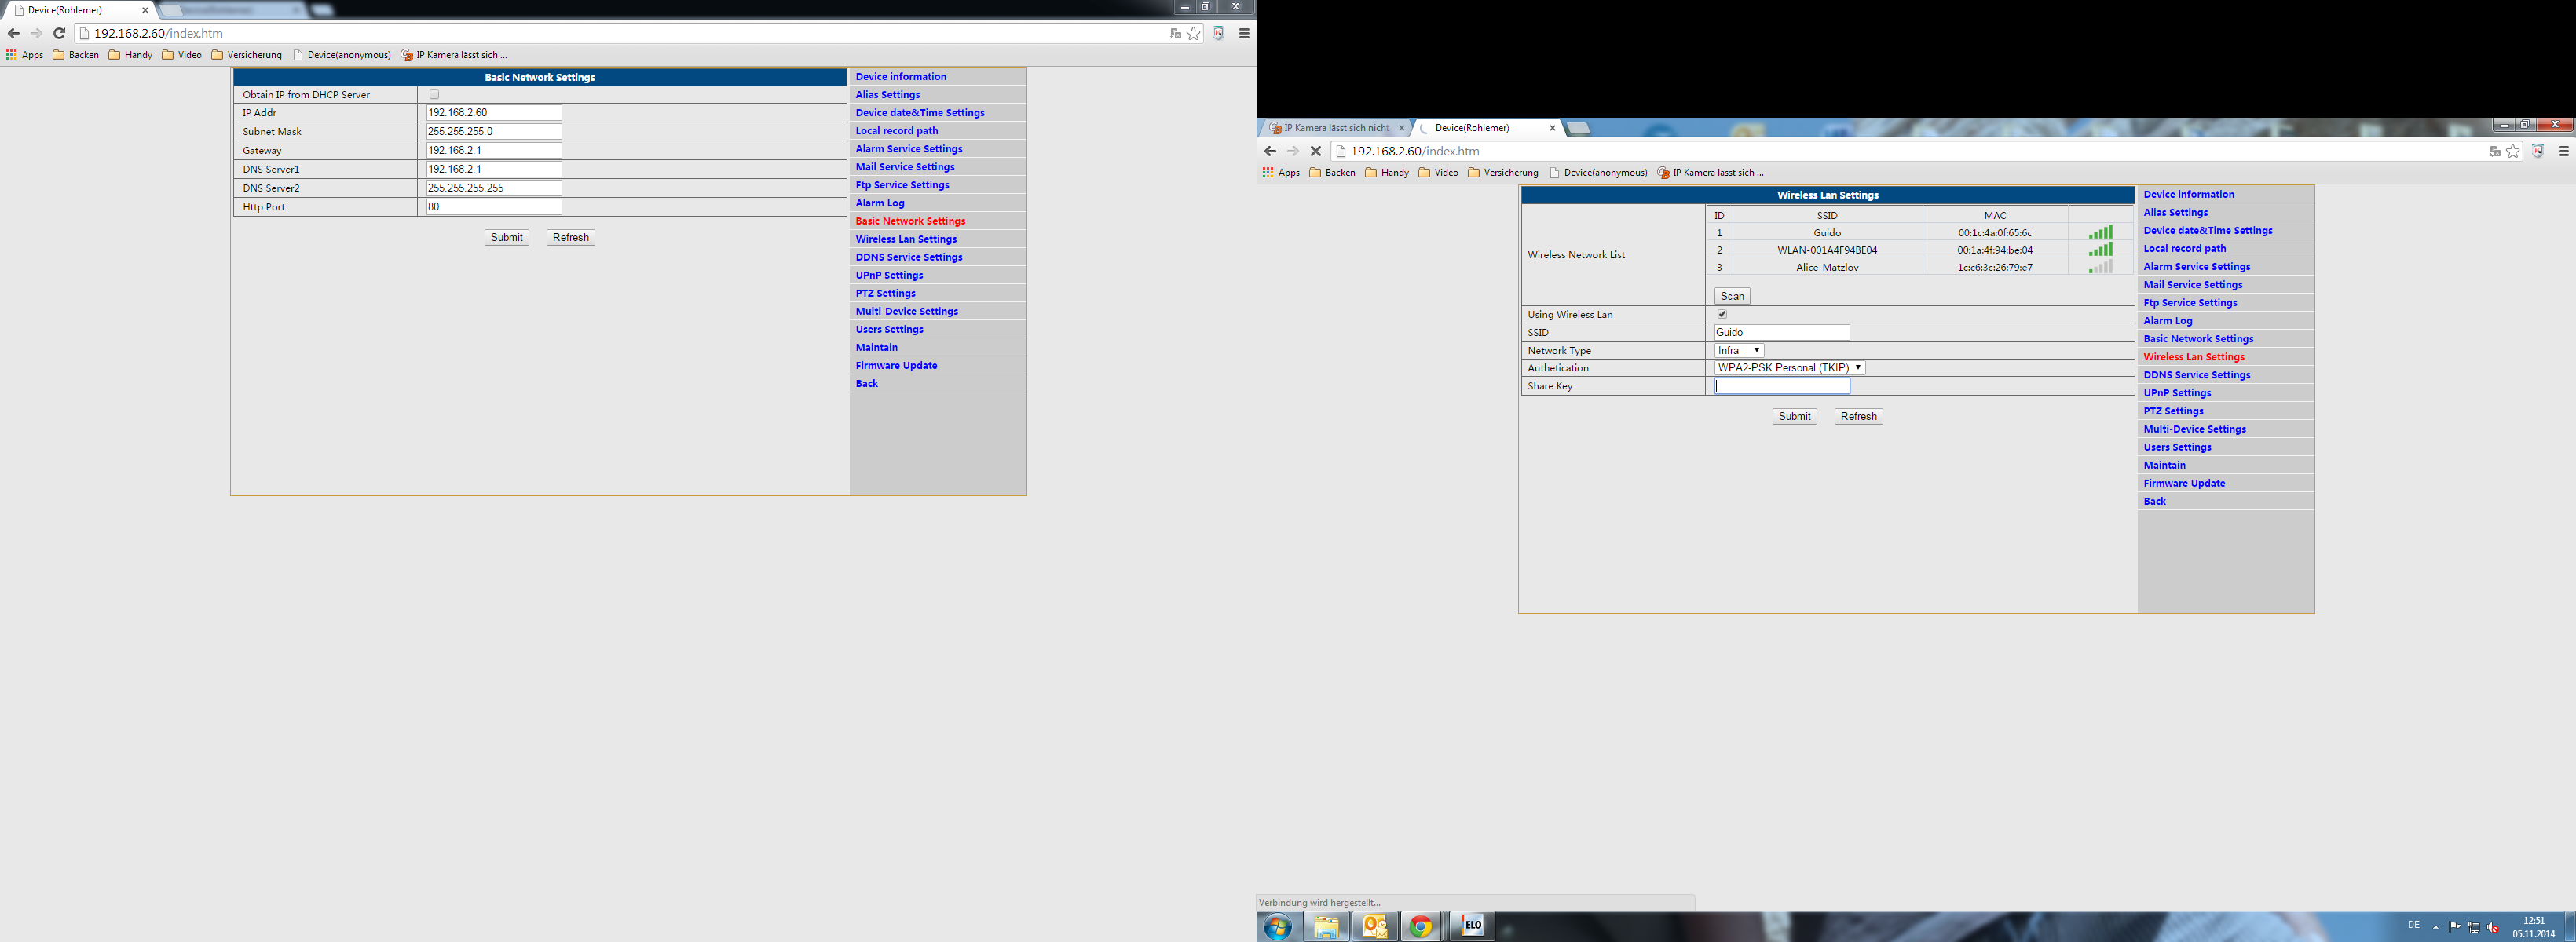
Task: Click muted volume icon in system tray
Action: tap(2492, 926)
